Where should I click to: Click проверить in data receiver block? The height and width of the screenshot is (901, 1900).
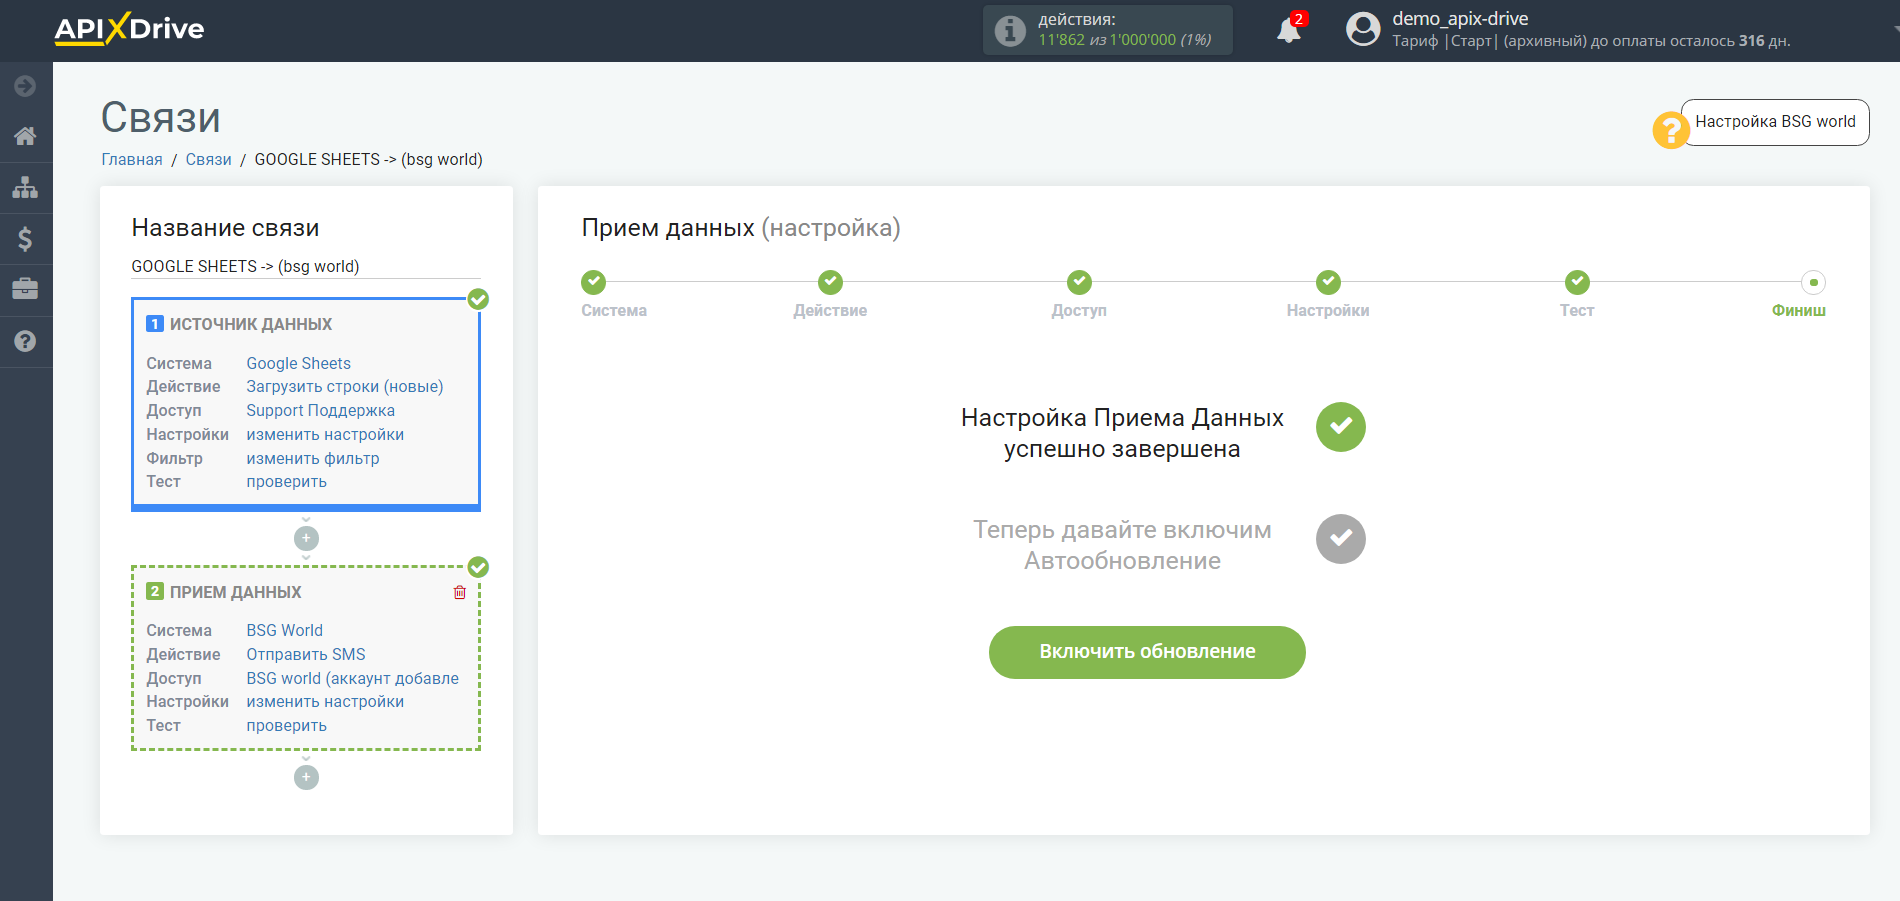click(286, 726)
